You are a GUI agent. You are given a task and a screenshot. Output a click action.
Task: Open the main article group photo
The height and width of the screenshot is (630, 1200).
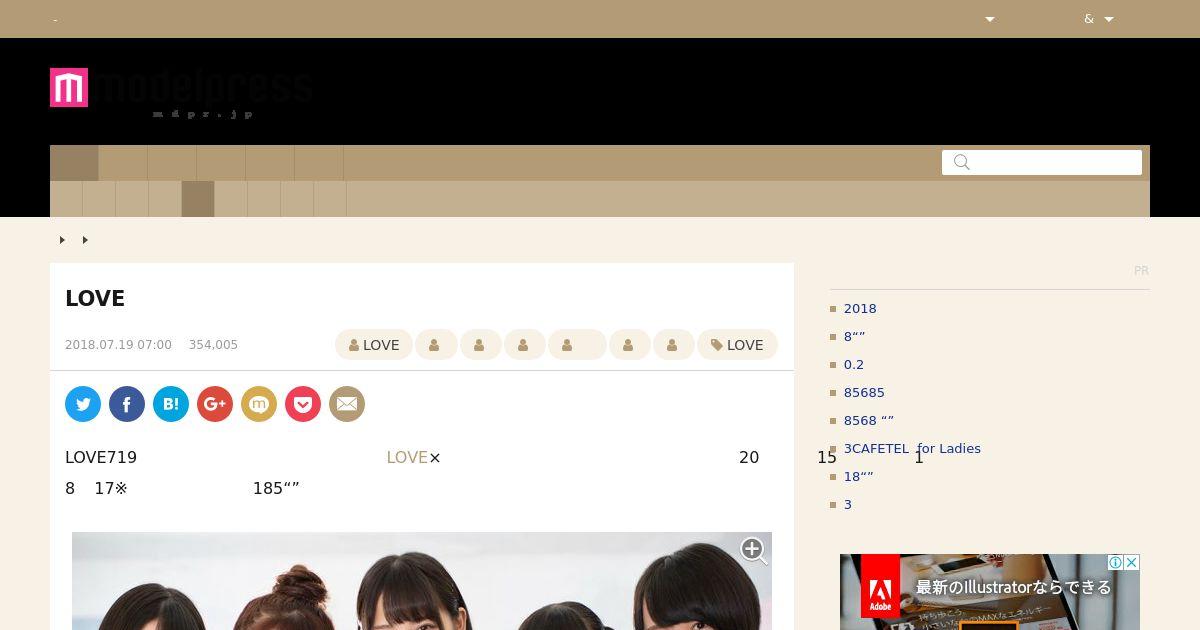(422, 581)
